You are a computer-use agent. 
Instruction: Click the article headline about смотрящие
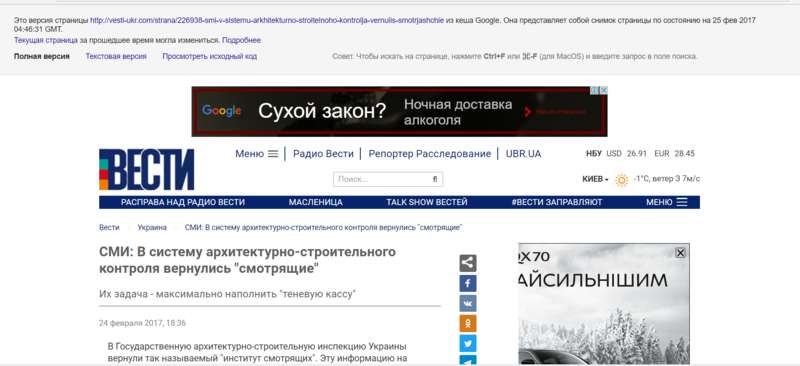coord(247,260)
